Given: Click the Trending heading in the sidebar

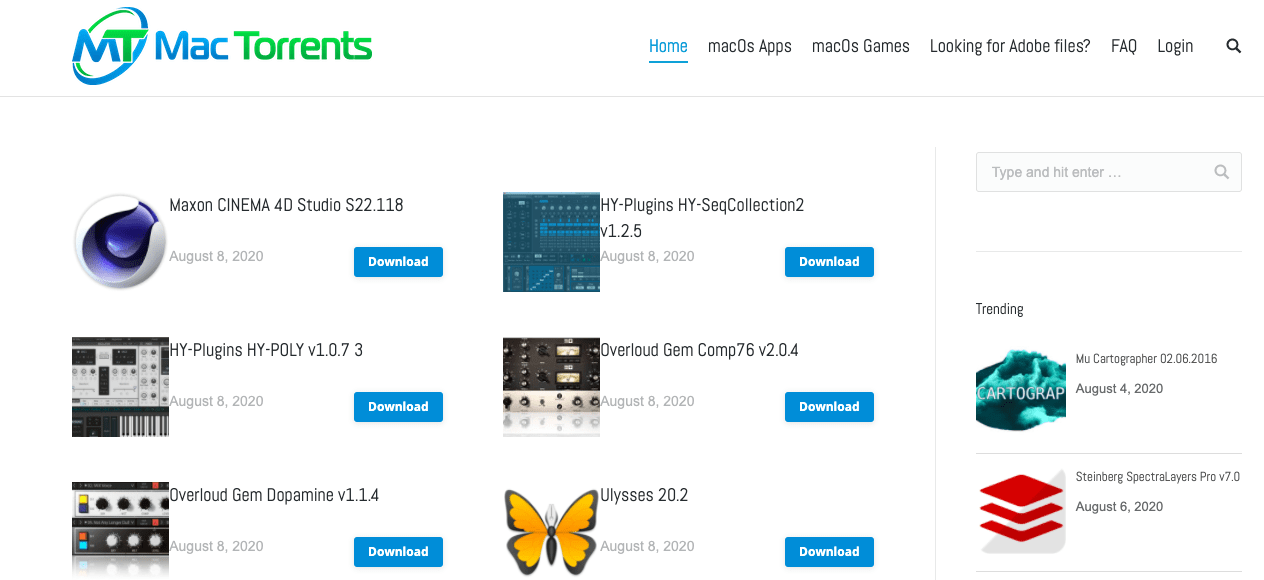Looking at the screenshot, I should point(999,309).
